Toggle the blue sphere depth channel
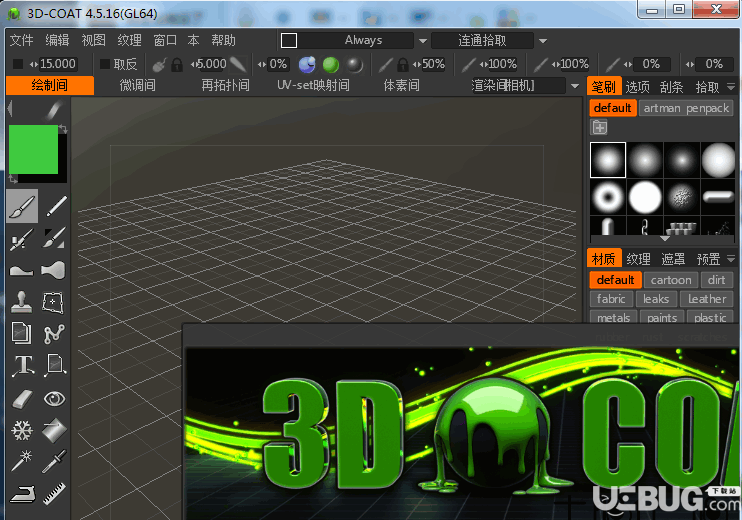This screenshot has width=742, height=520. [307, 64]
